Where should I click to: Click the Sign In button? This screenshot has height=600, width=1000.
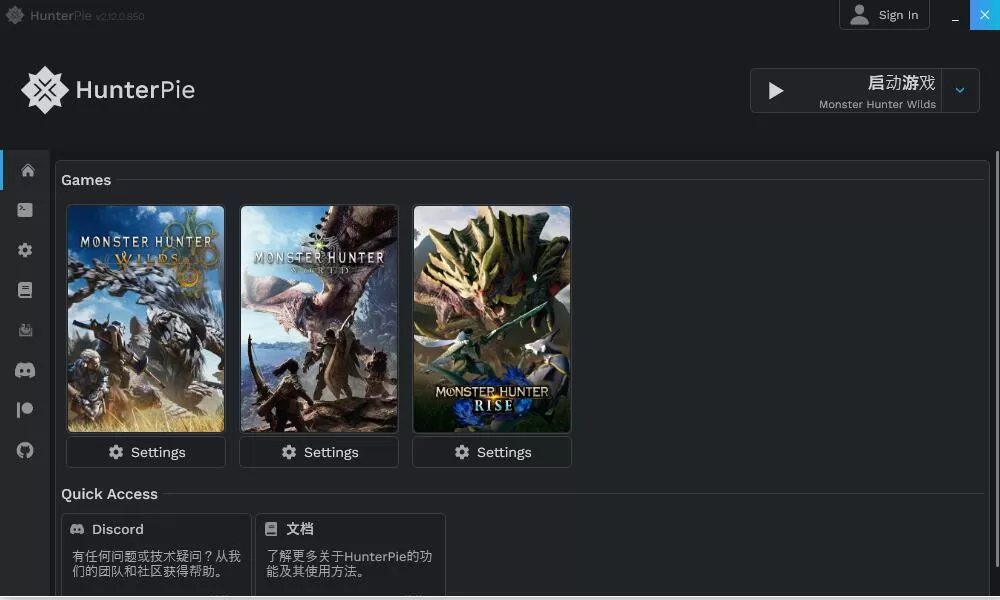coord(884,15)
